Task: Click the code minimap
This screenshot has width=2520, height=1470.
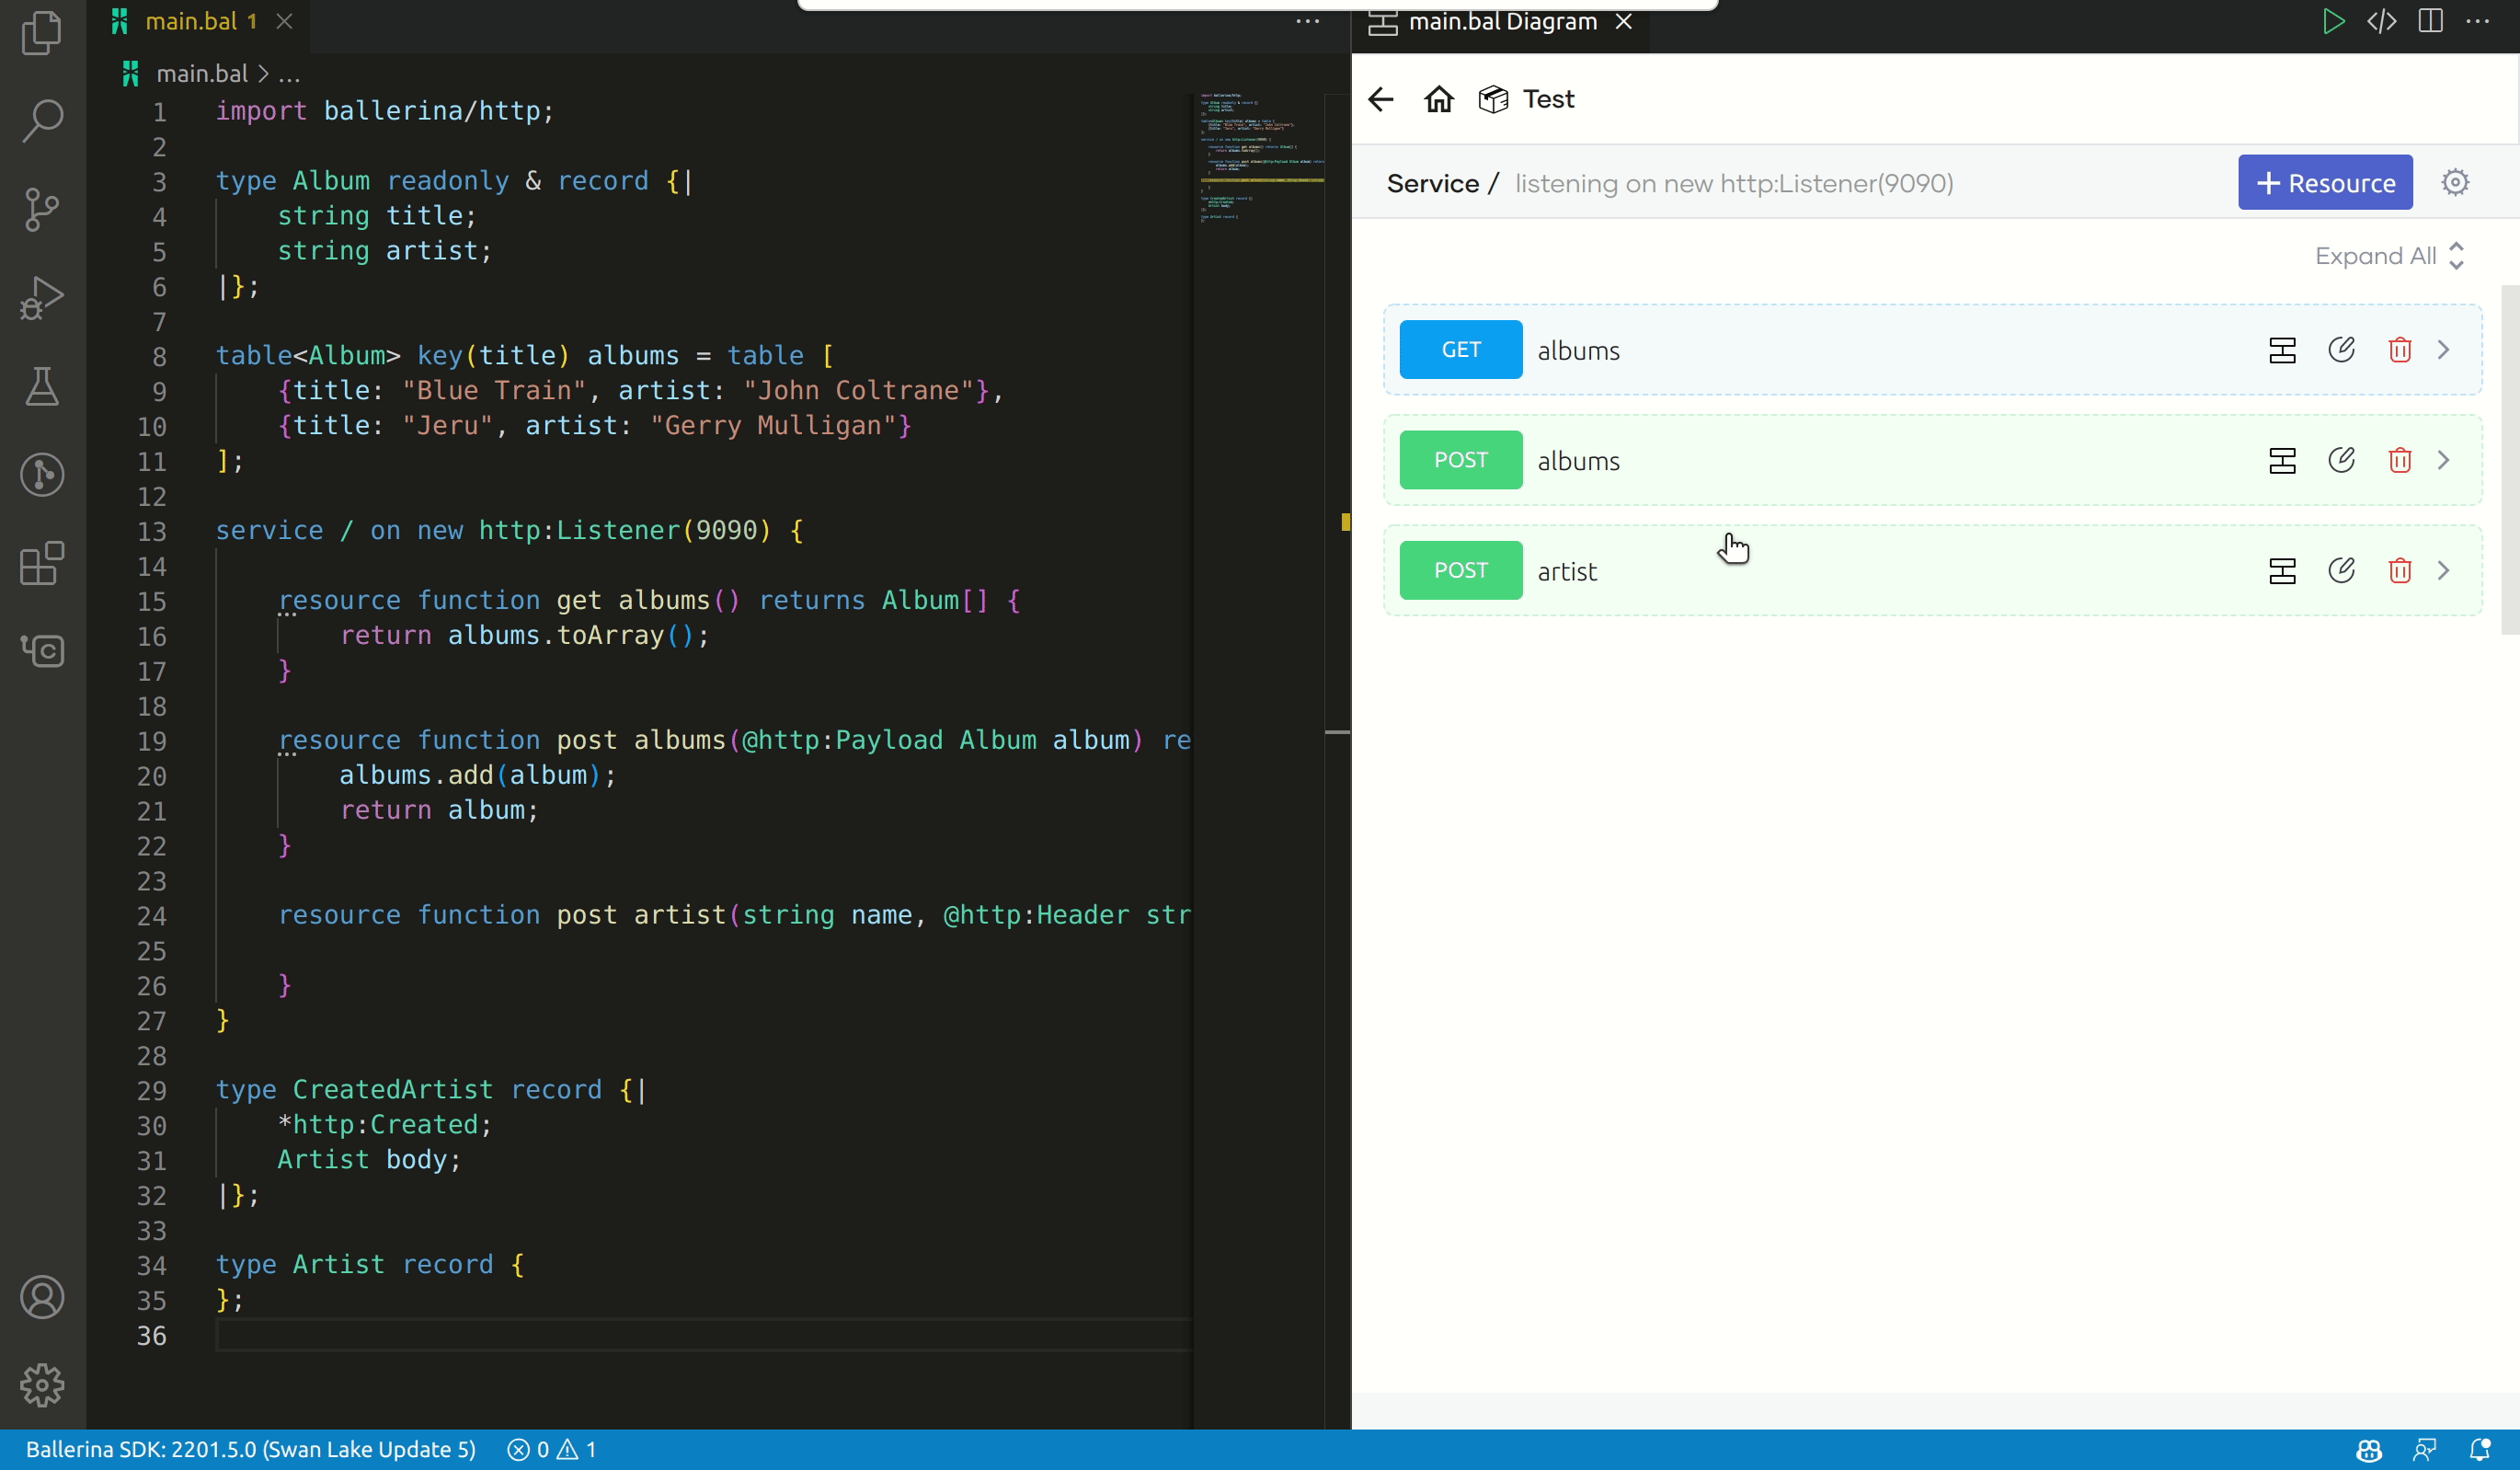Action: (x=1262, y=160)
